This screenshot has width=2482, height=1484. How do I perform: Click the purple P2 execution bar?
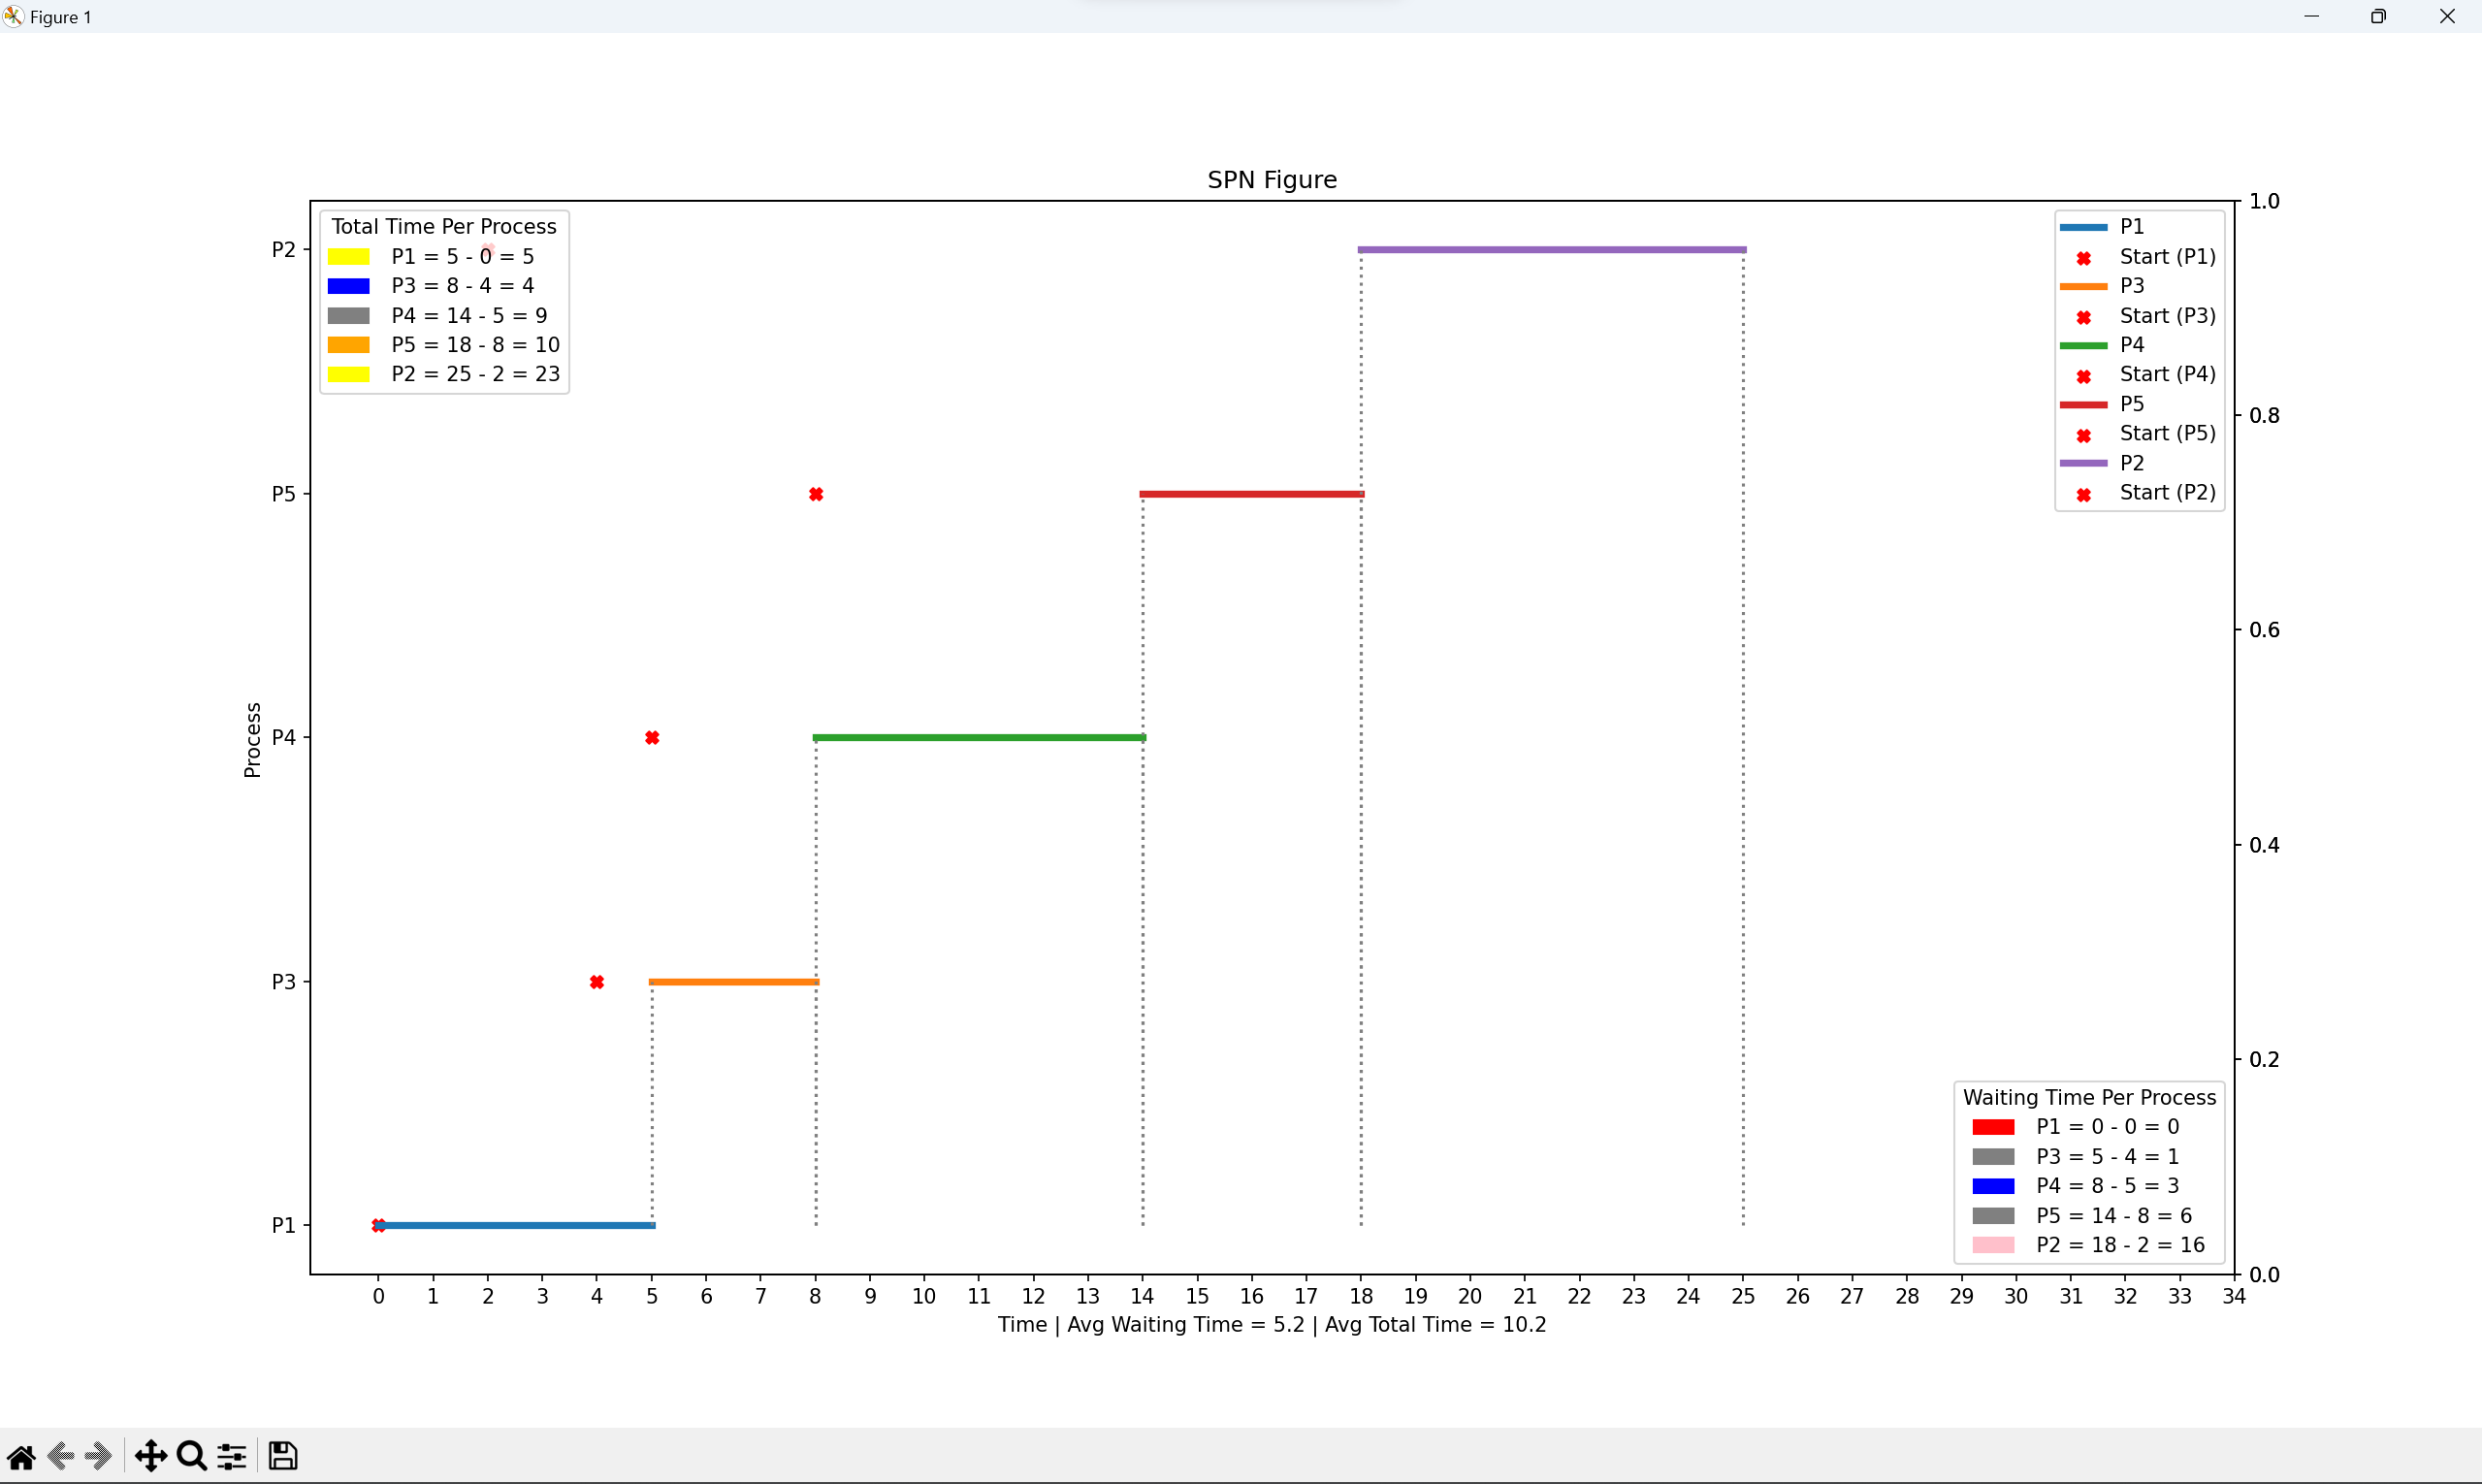coord(1551,249)
